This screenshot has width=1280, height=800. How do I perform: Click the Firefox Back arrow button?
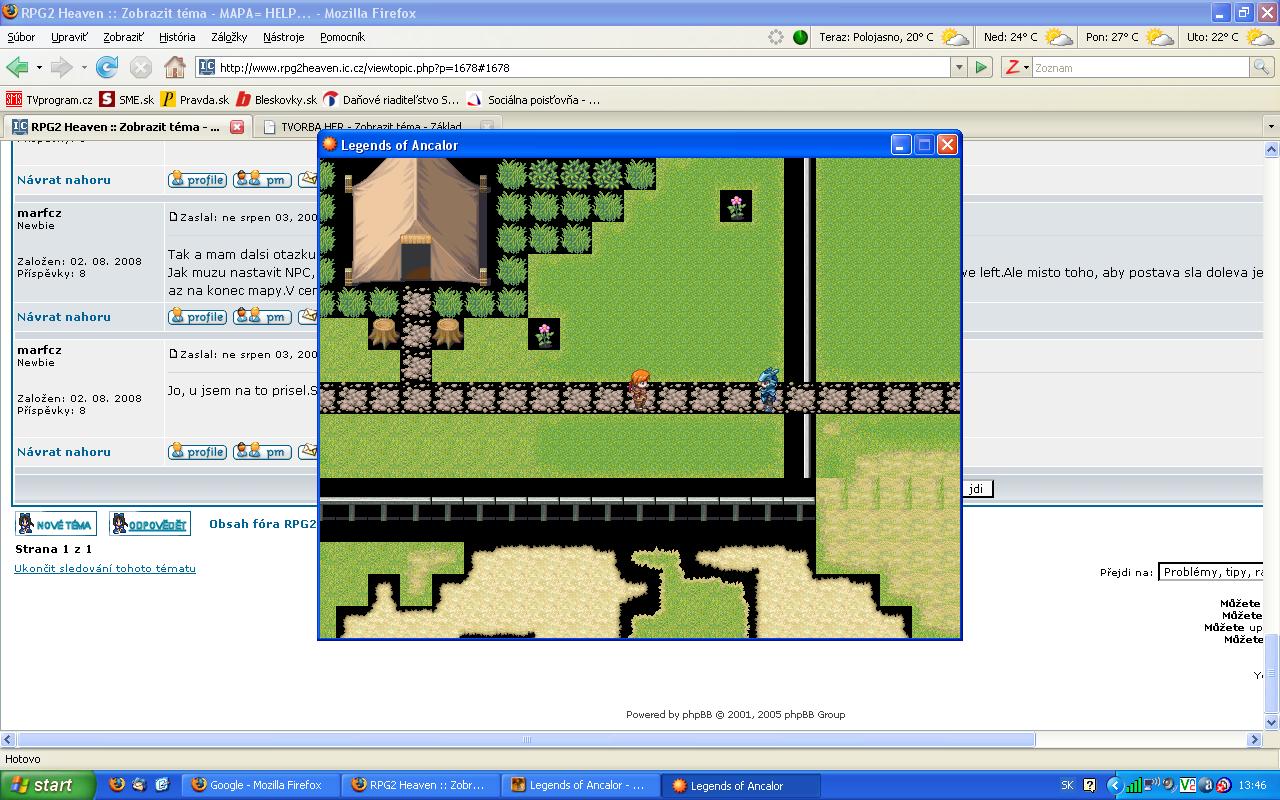17,67
